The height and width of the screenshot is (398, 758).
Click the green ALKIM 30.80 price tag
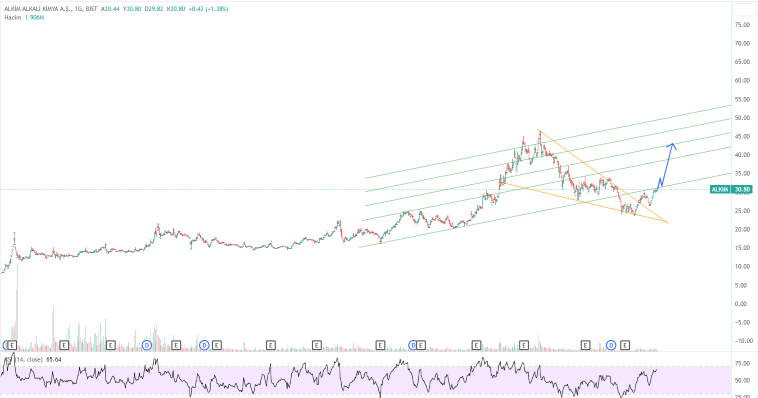click(x=731, y=190)
